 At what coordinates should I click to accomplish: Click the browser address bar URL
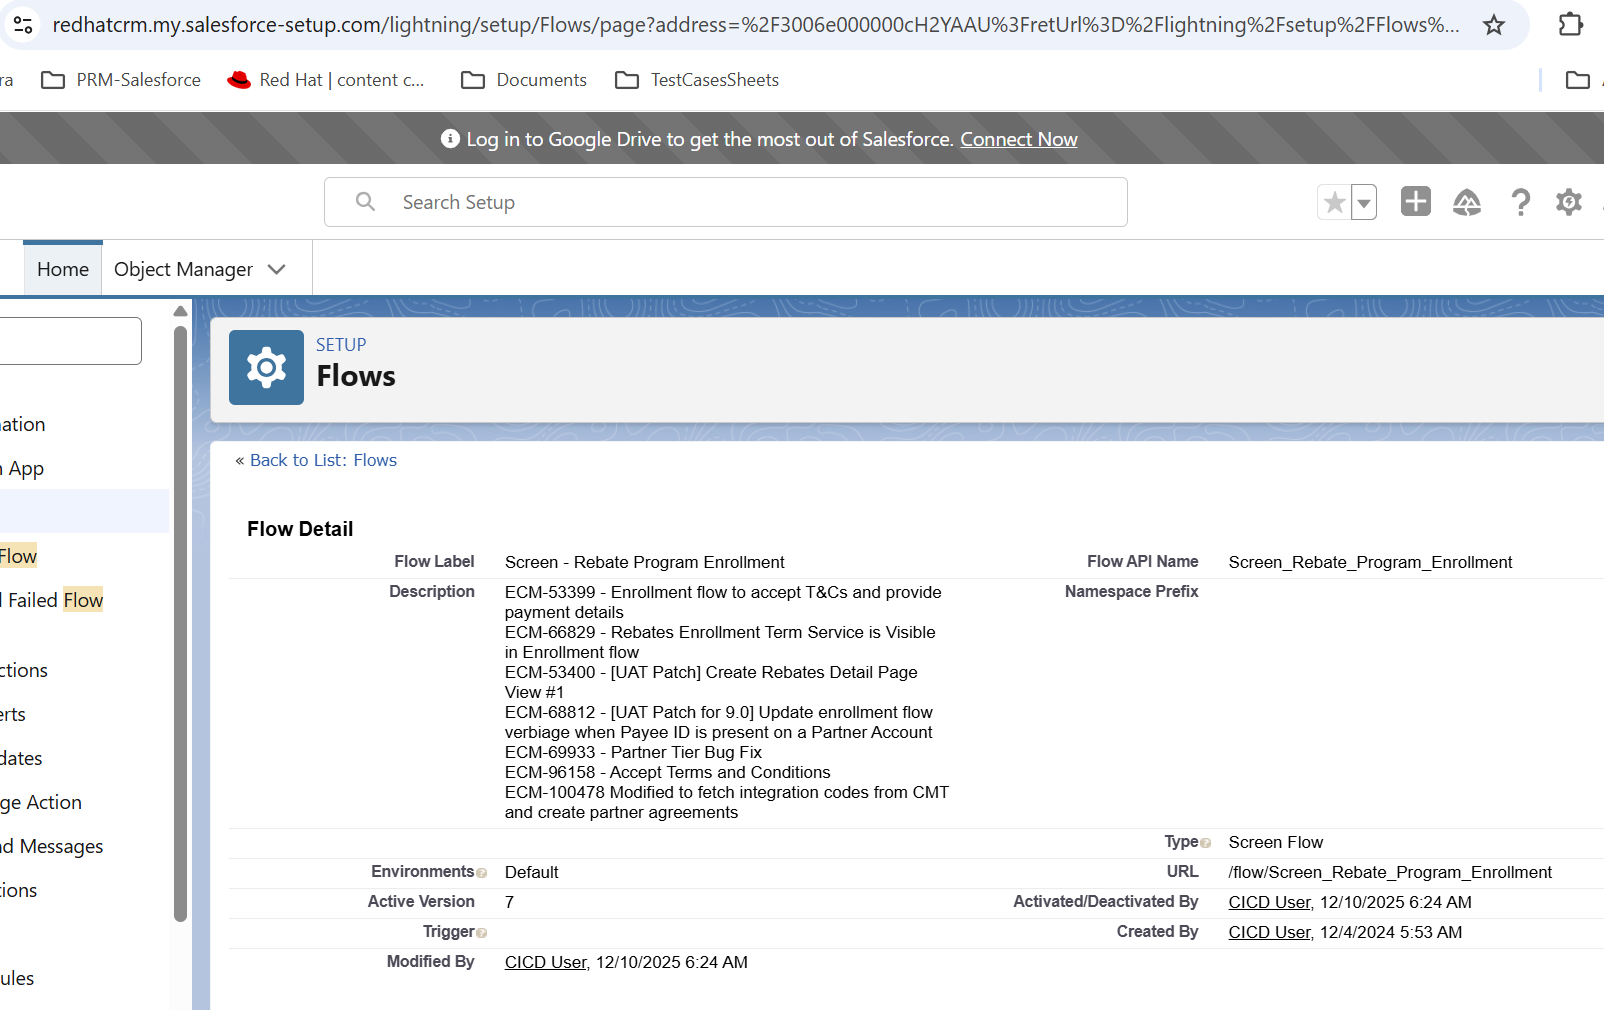[x=756, y=24]
